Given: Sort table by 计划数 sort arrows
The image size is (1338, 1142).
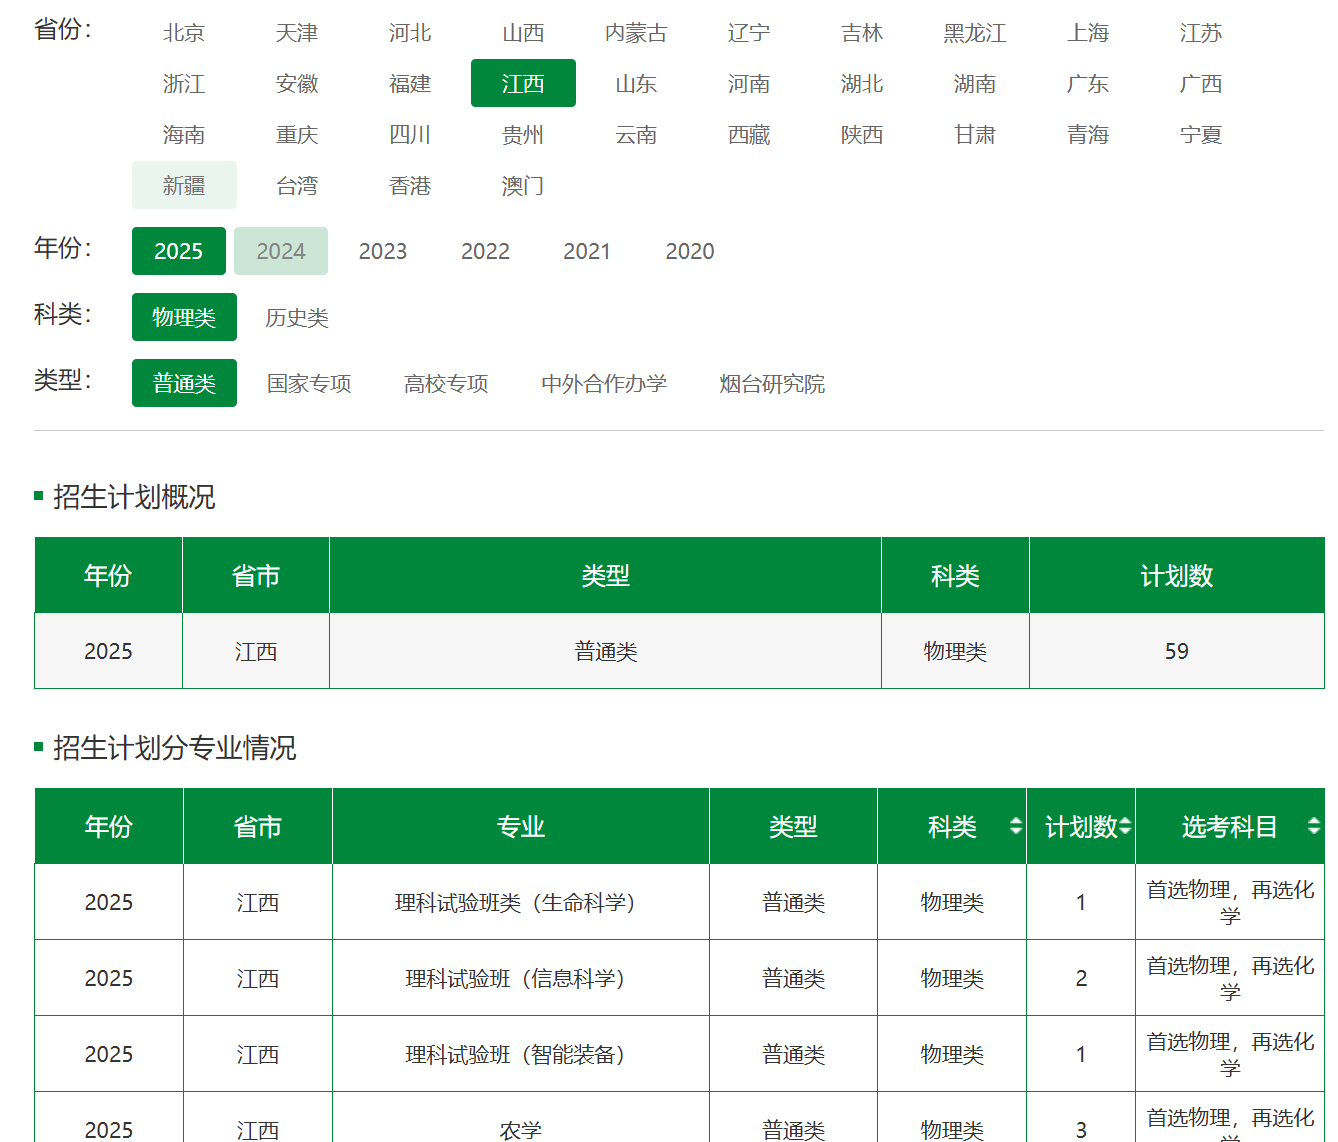Looking at the screenshot, I should (1125, 826).
